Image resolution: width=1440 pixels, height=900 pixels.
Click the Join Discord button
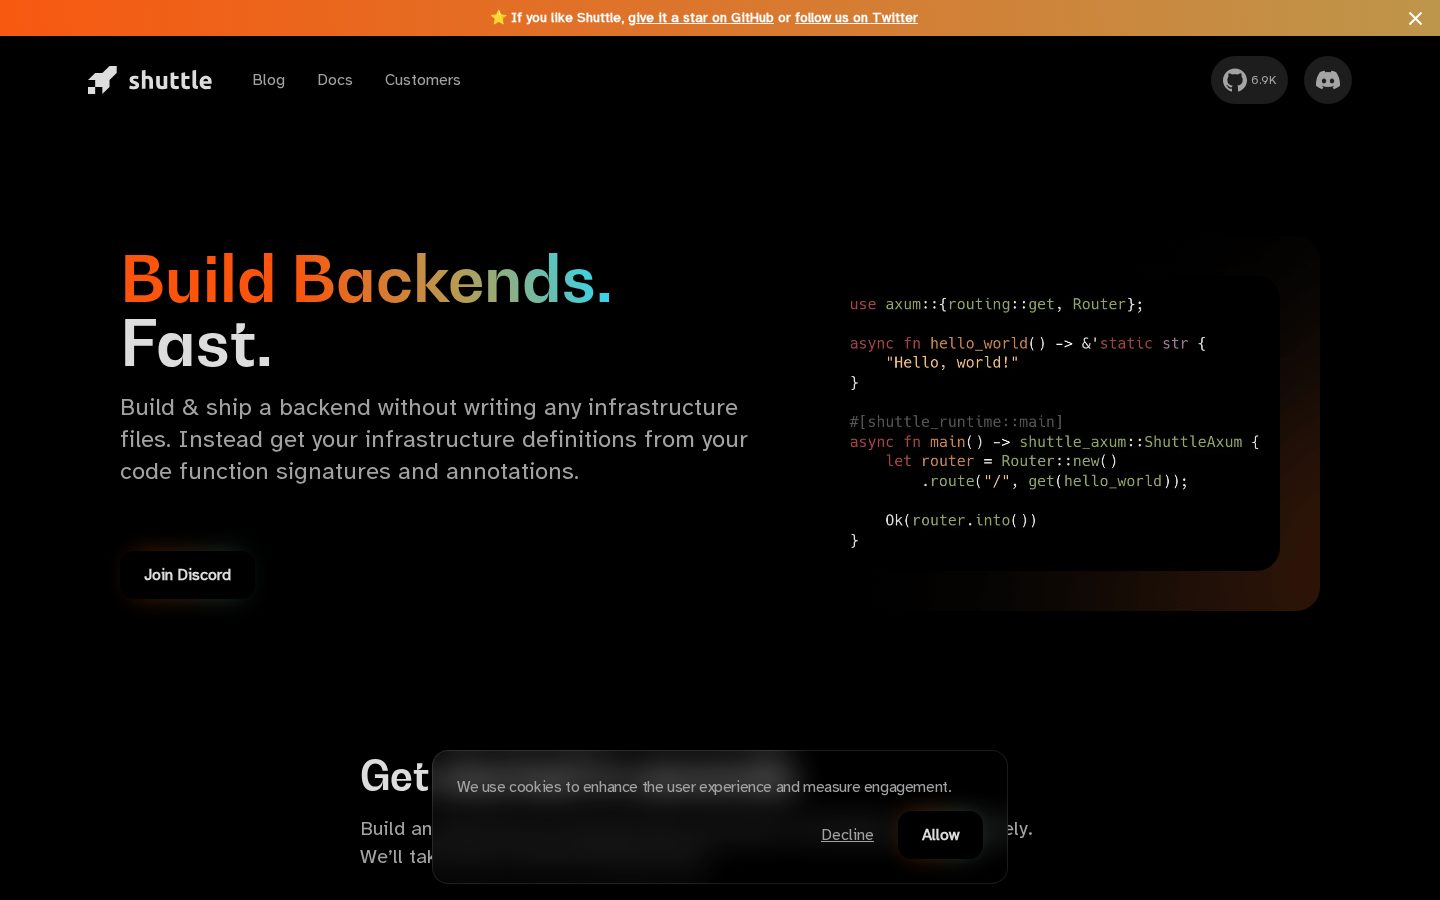click(187, 575)
